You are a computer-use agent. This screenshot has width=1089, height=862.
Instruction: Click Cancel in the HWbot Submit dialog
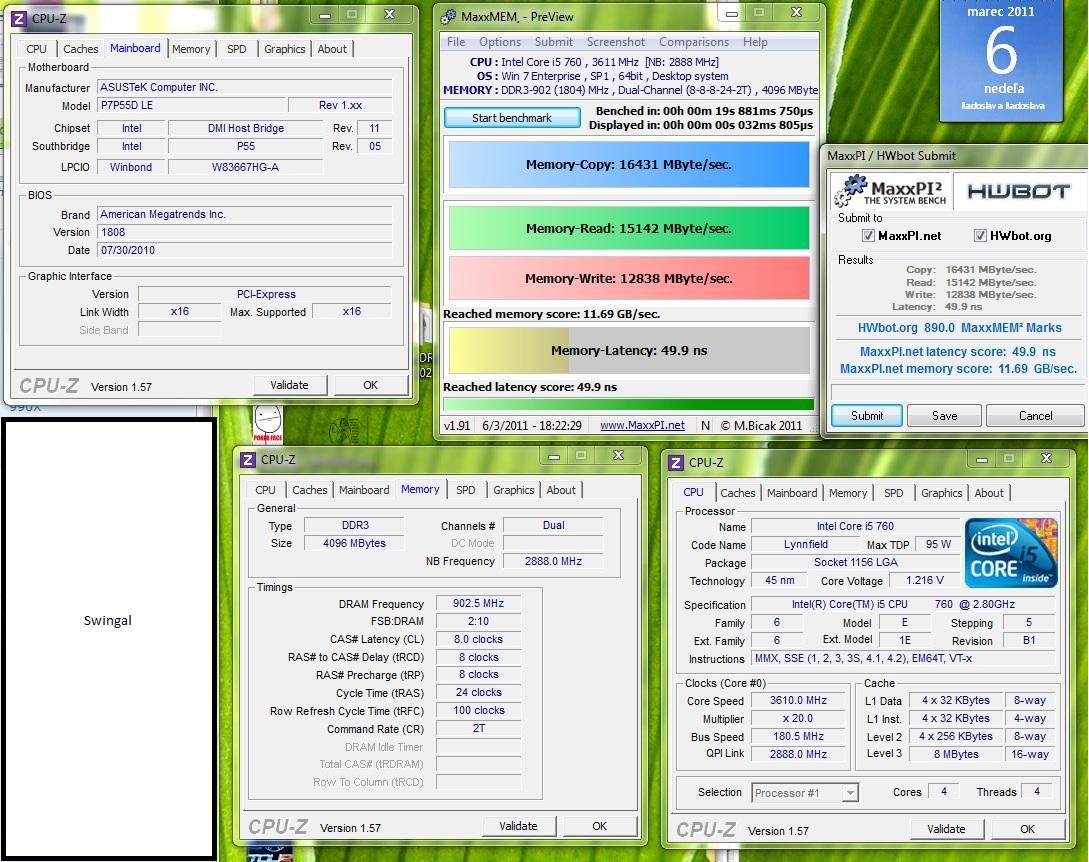[x=1036, y=415]
